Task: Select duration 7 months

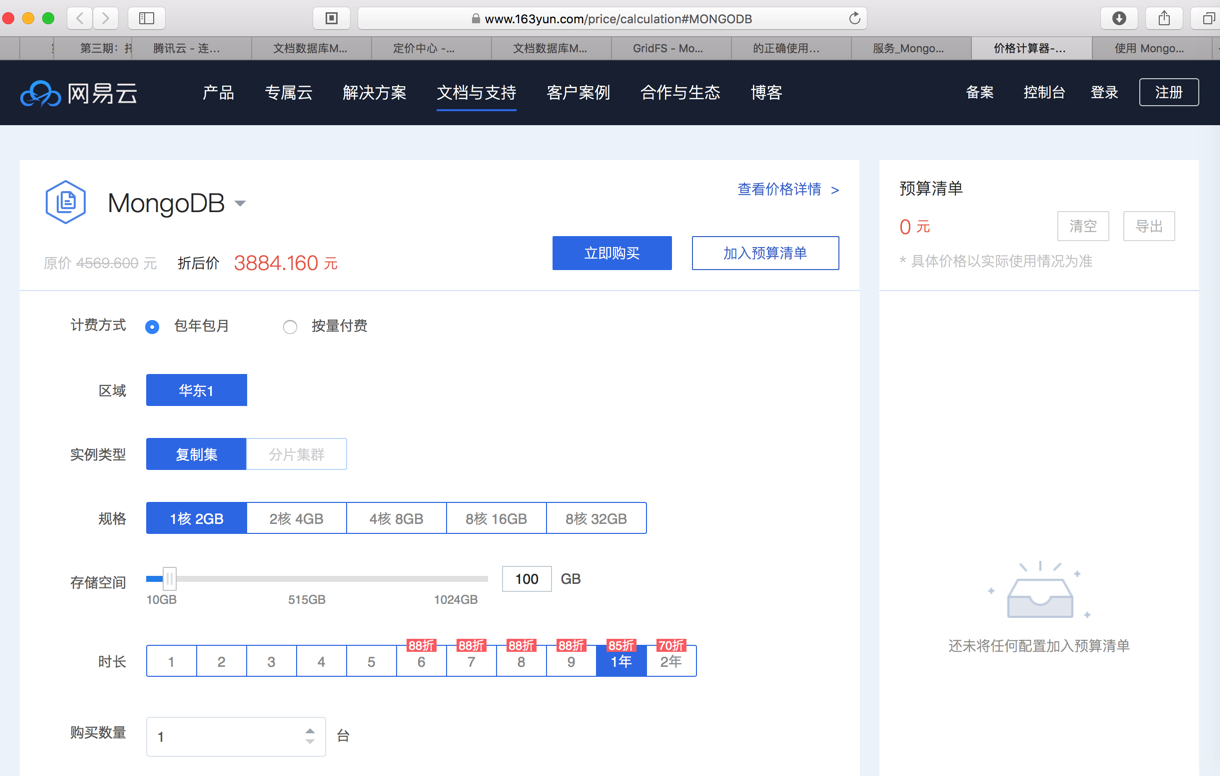Action: (471, 661)
